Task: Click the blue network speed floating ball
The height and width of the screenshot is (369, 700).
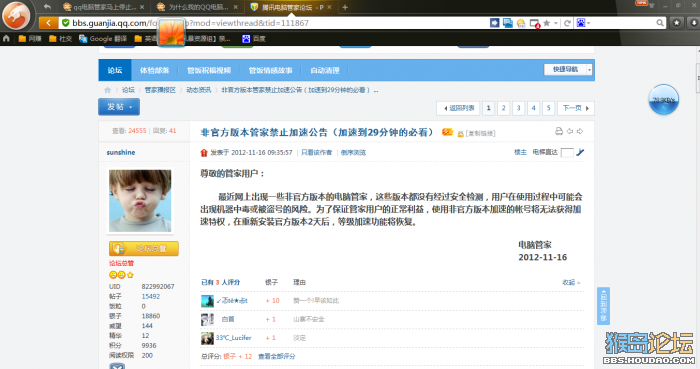Action: pyautogui.click(x=663, y=100)
